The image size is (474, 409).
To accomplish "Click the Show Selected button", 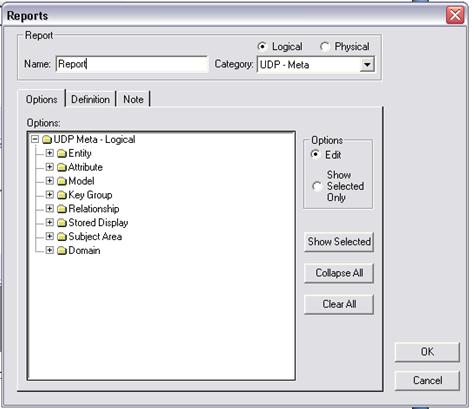I will (339, 242).
